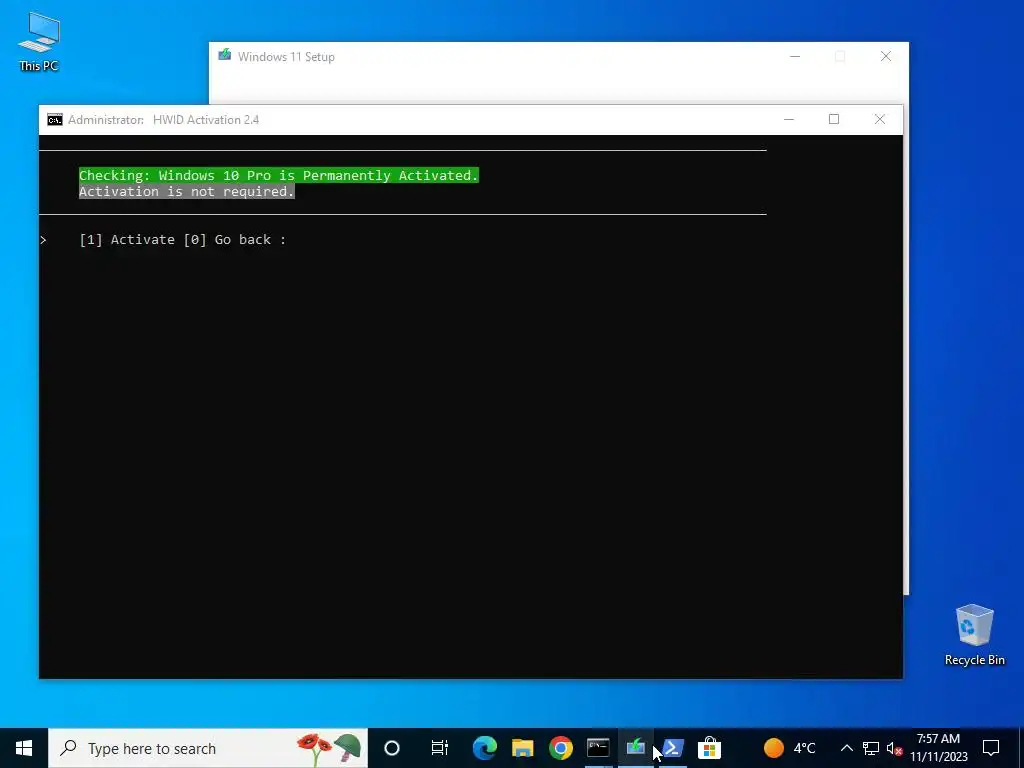Click the Cortana circle icon on taskbar
Image resolution: width=1024 pixels, height=768 pixels.
pos(392,748)
